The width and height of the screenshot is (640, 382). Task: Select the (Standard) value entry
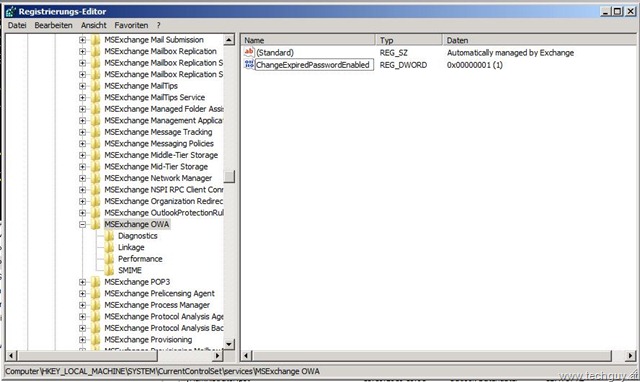[x=275, y=53]
